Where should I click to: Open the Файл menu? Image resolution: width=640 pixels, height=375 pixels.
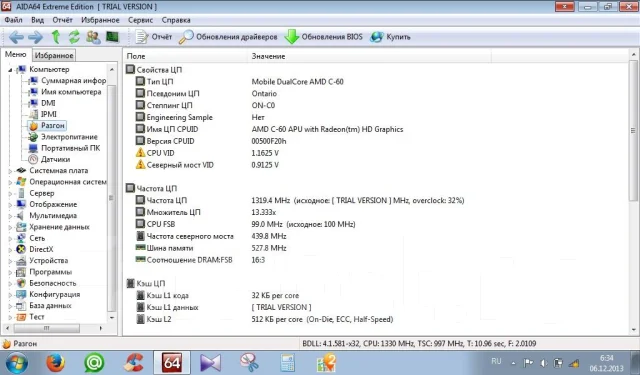click(x=13, y=20)
